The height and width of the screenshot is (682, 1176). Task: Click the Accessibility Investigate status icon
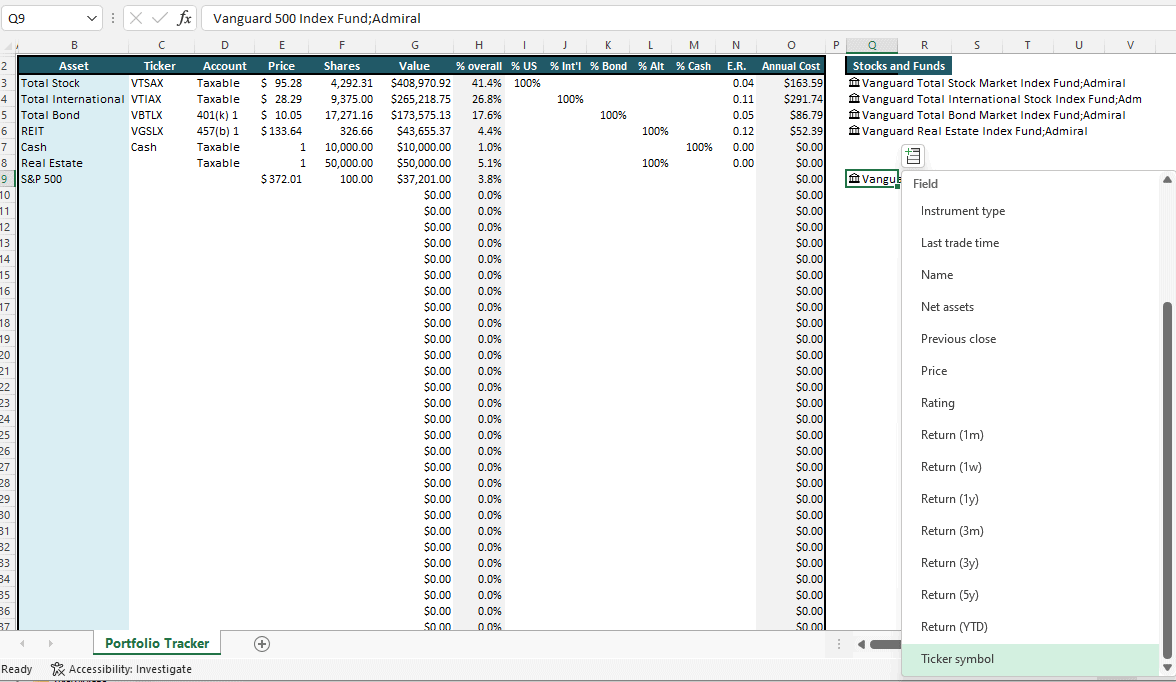pyautogui.click(x=58, y=669)
